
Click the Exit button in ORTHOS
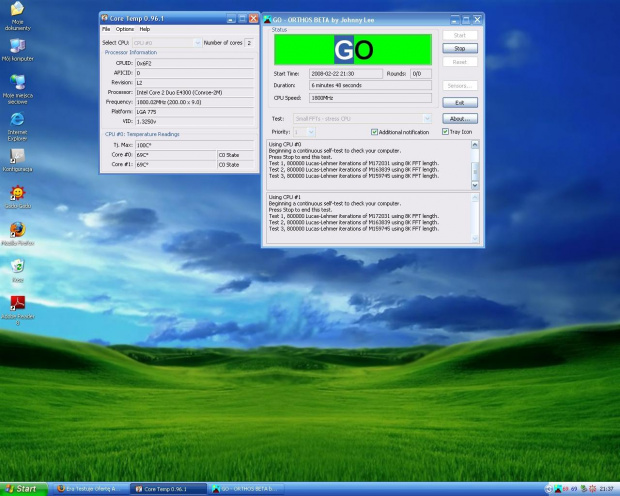click(x=460, y=103)
